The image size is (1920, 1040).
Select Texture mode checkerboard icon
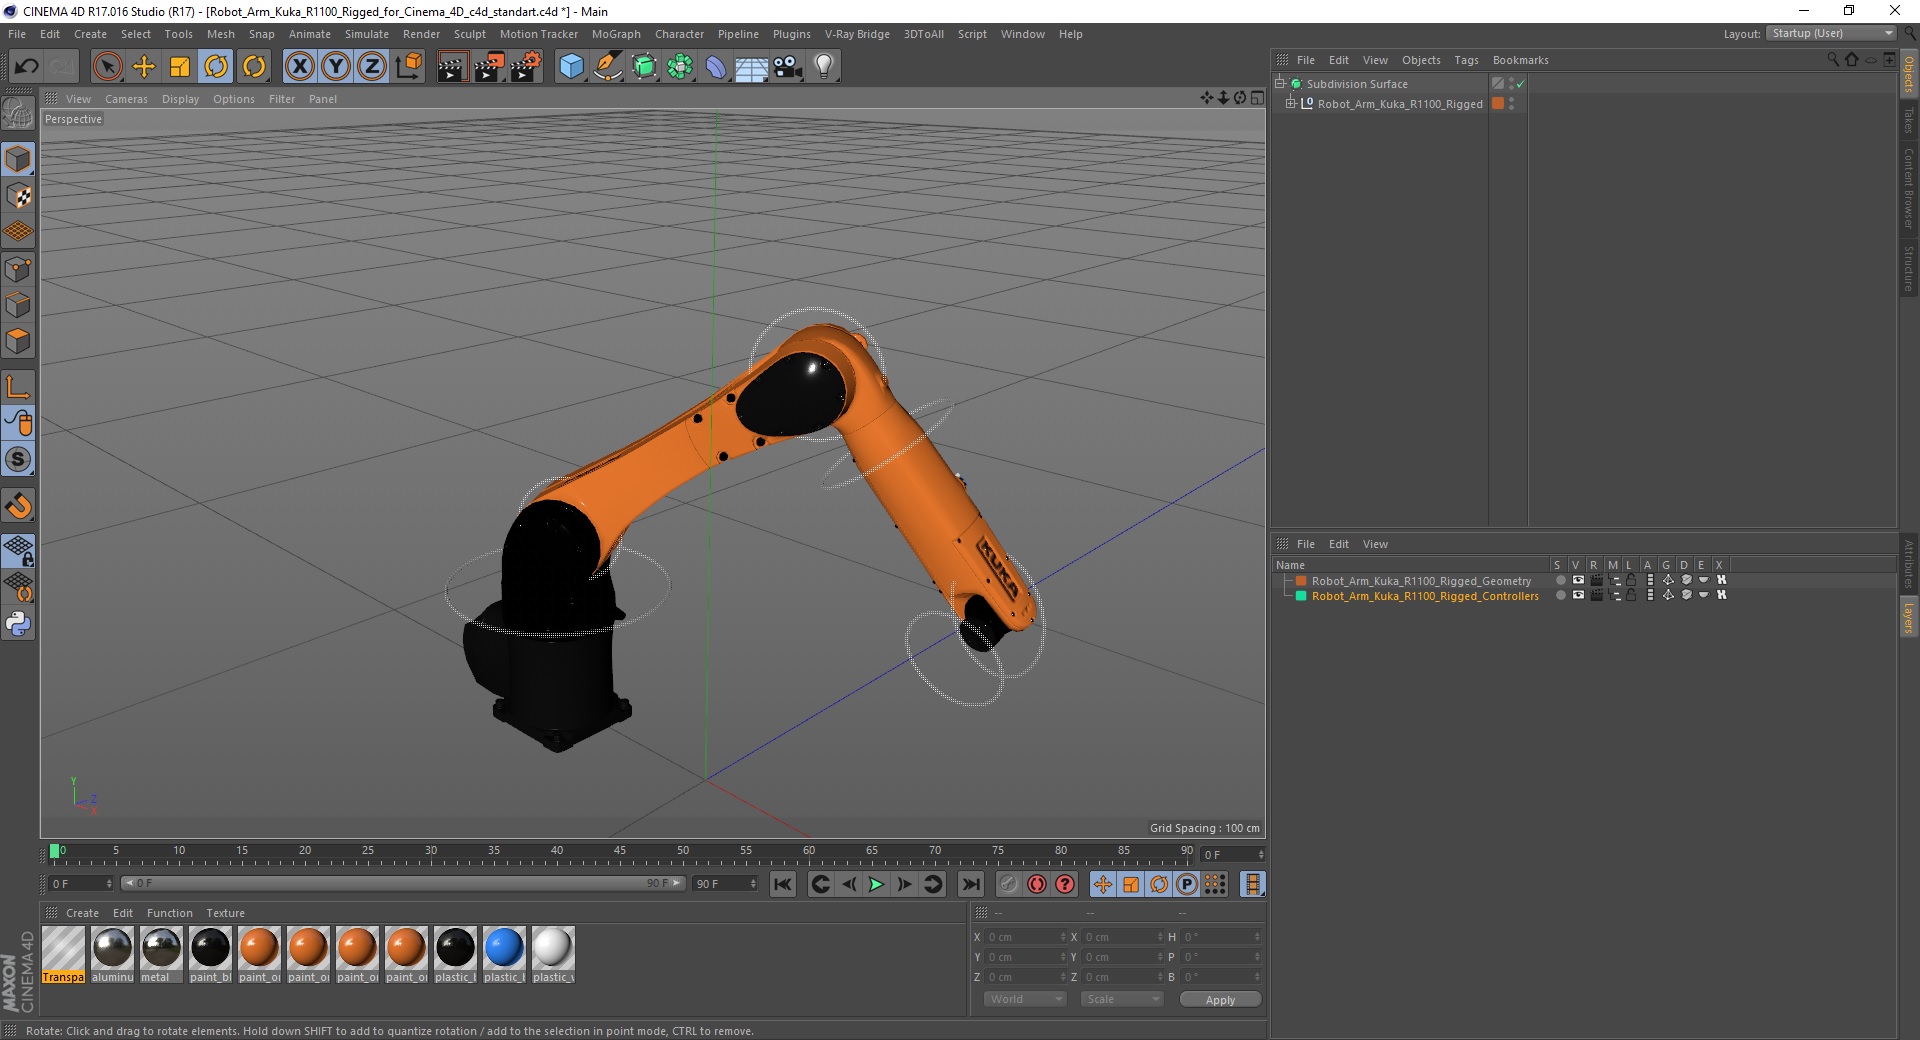(x=18, y=196)
